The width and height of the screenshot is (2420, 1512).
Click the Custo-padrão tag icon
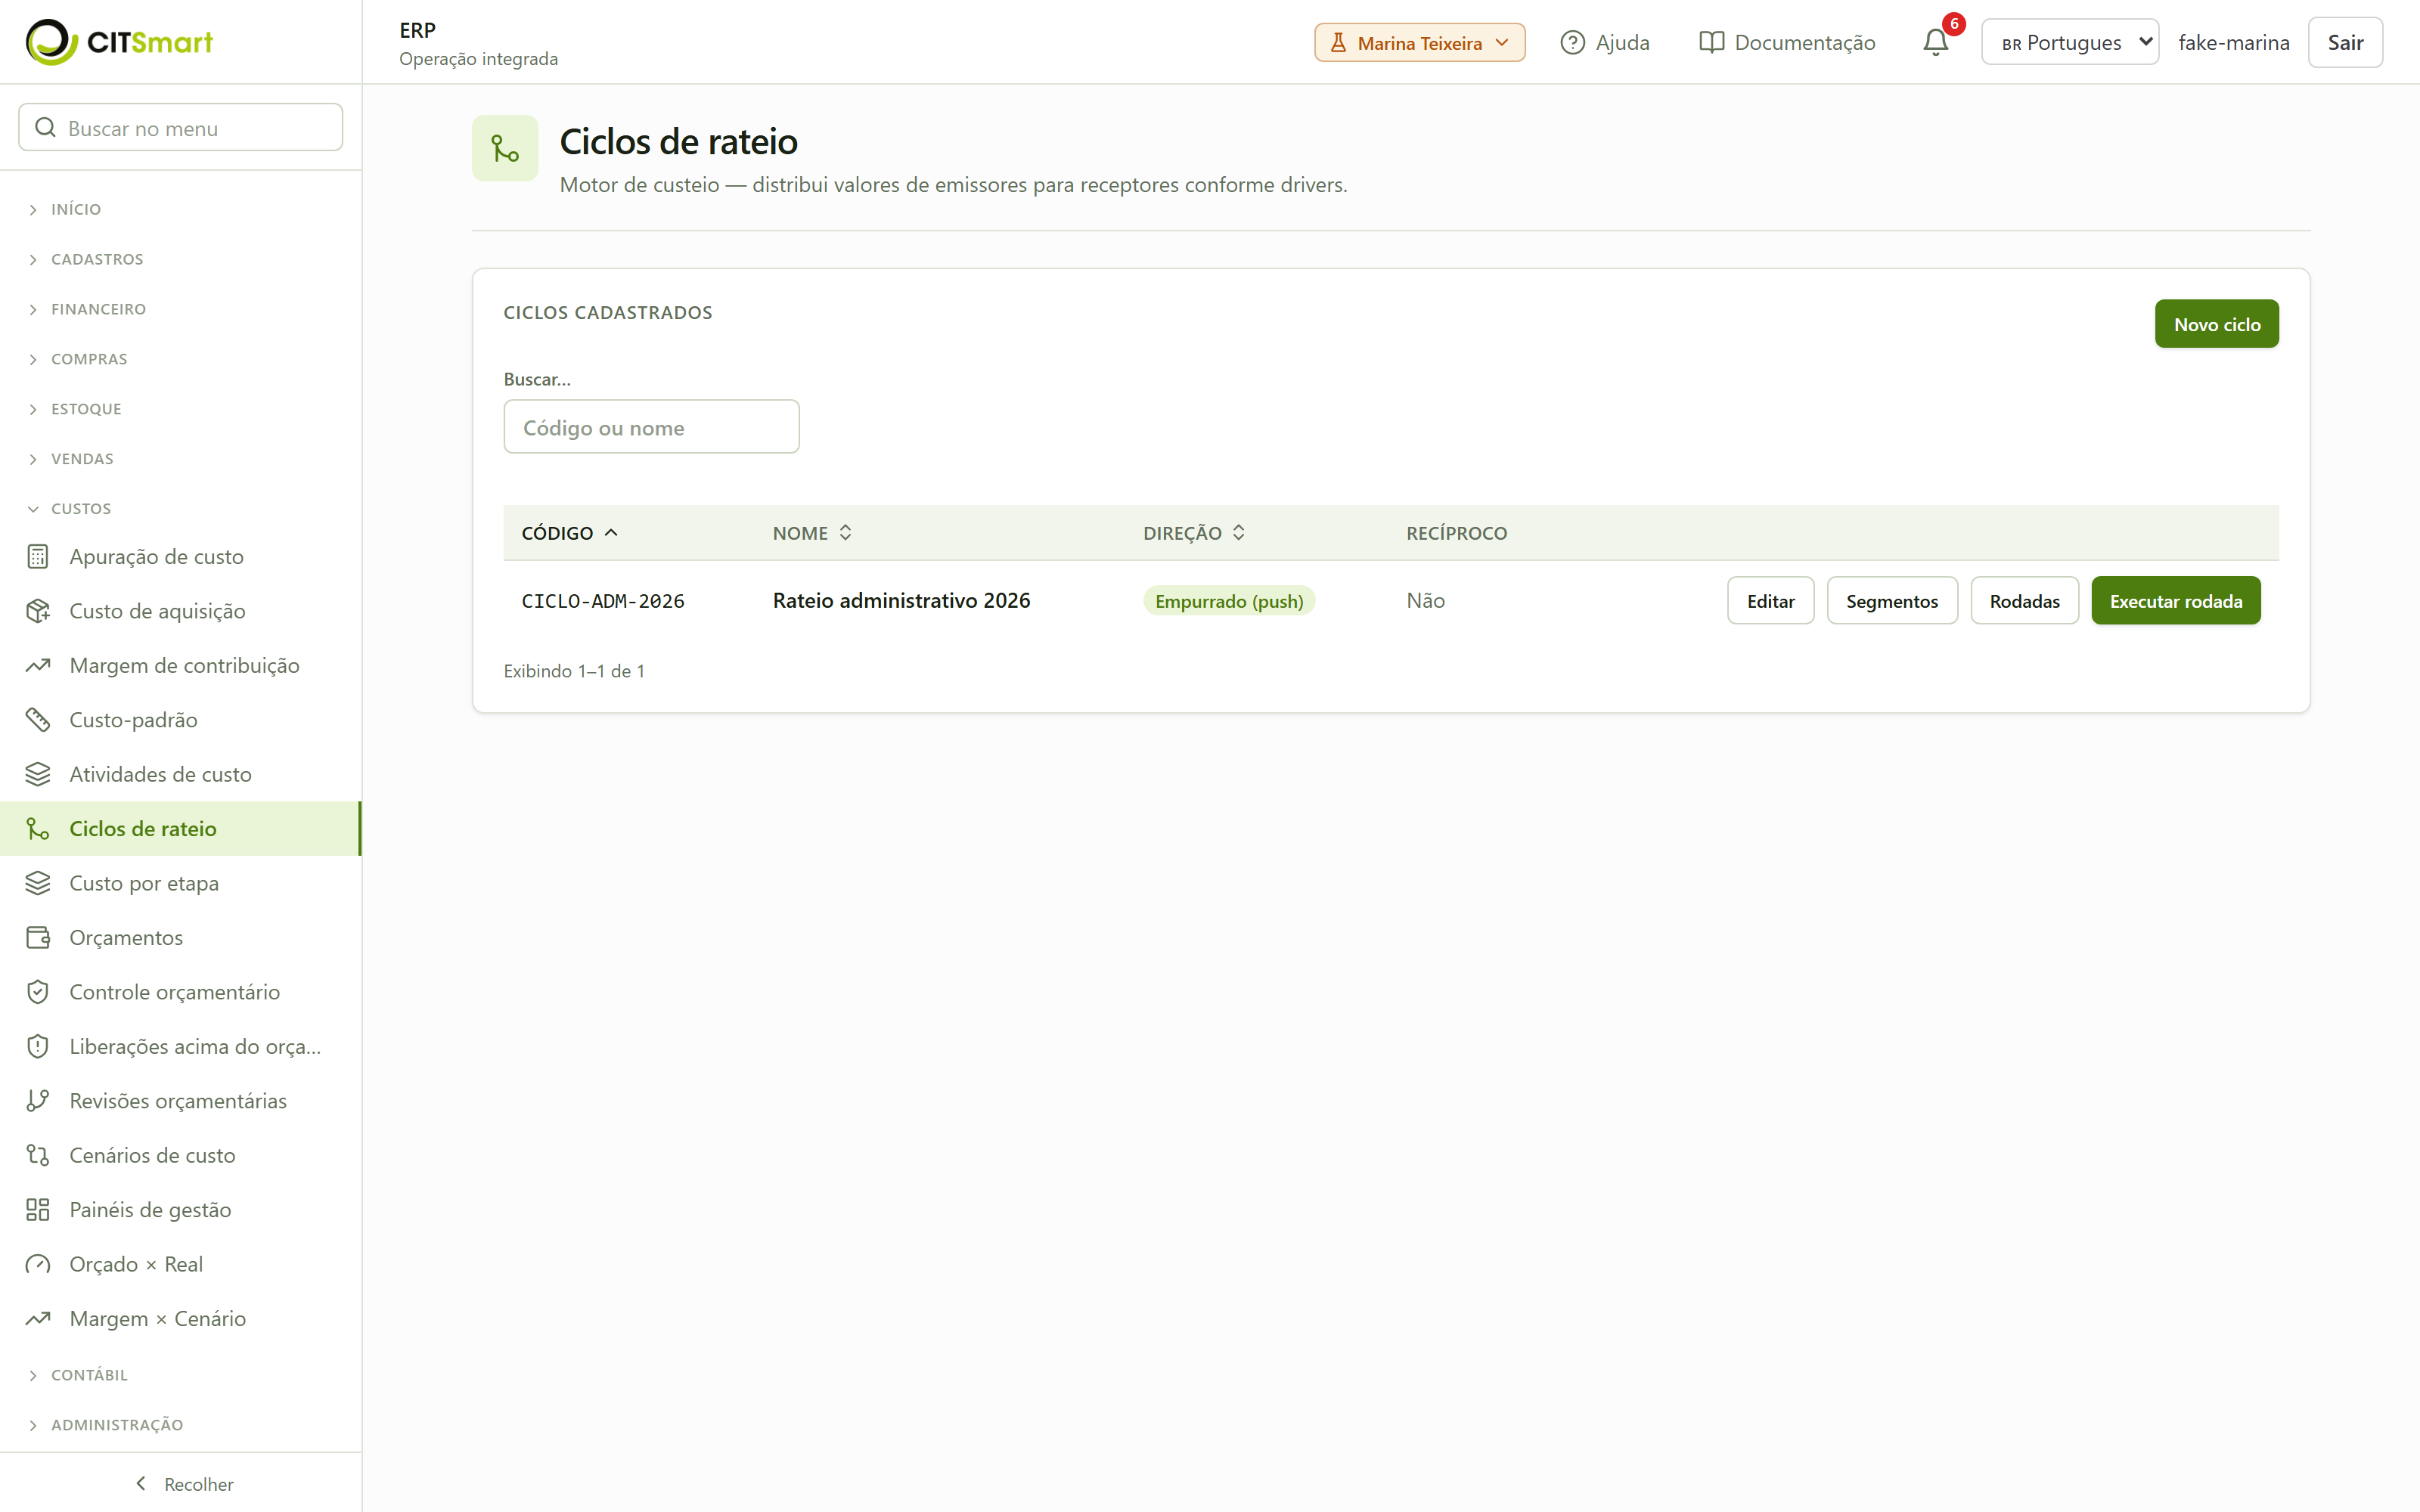click(38, 720)
